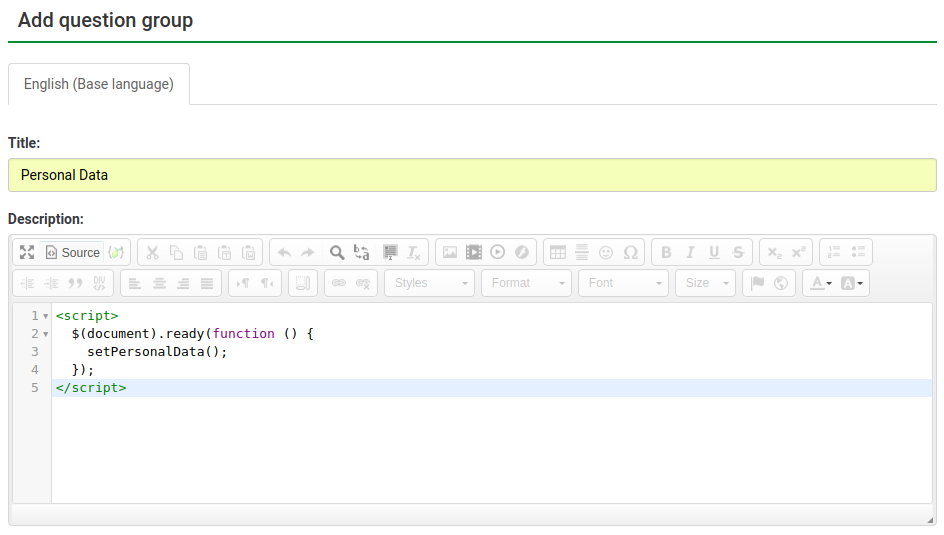Set right-to-left text direction
Image resolution: width=944 pixels, height=535 pixels.
[267, 283]
